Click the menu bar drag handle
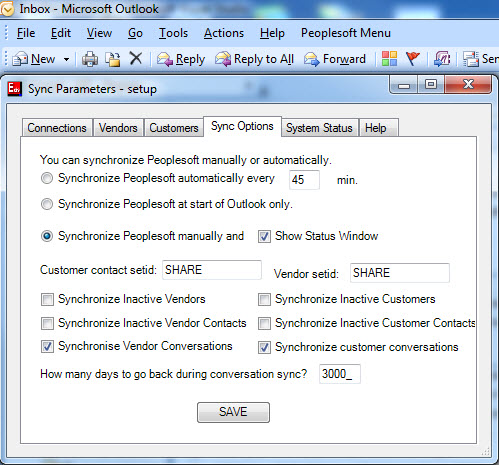The height and width of the screenshot is (465, 499). click(6, 33)
